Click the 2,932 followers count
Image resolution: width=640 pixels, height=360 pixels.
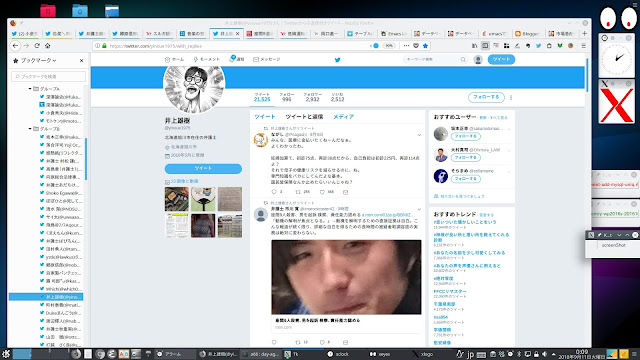click(x=312, y=98)
